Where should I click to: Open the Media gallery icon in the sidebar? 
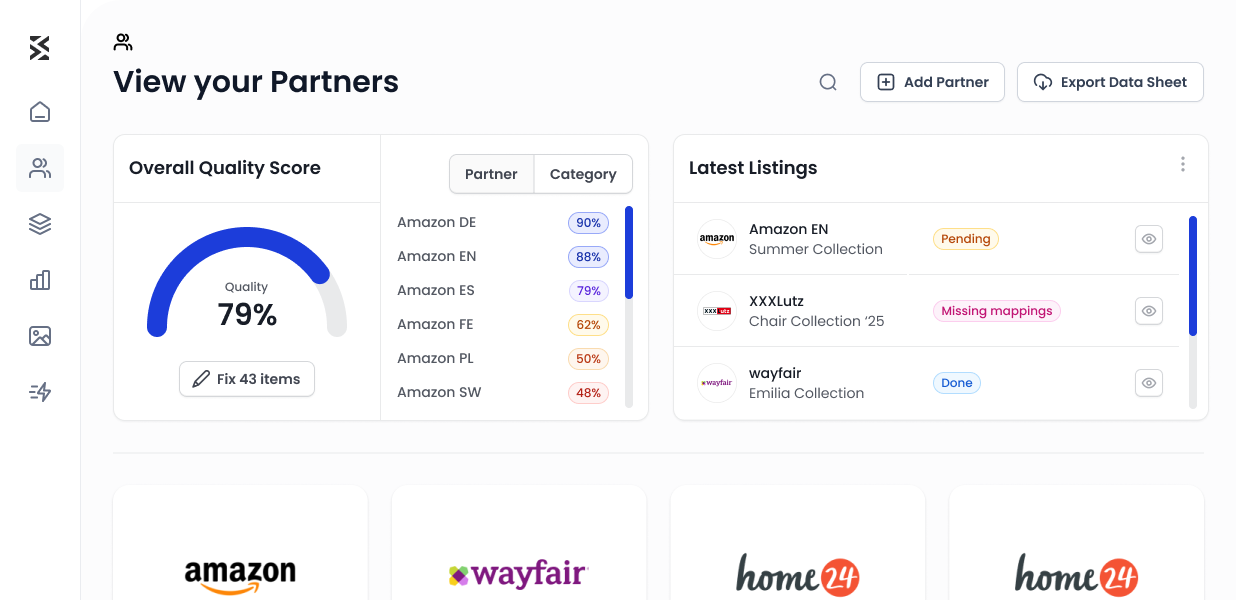(x=40, y=336)
